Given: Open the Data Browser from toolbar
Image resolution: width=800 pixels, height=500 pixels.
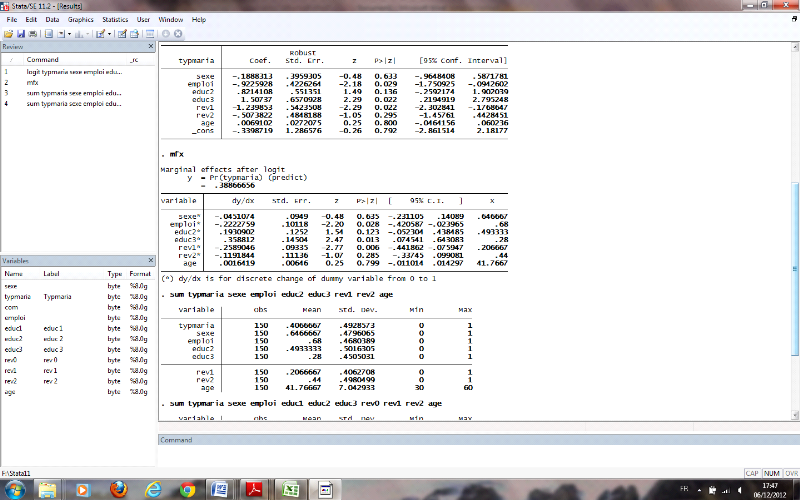Looking at the screenshot, I should 132,33.
